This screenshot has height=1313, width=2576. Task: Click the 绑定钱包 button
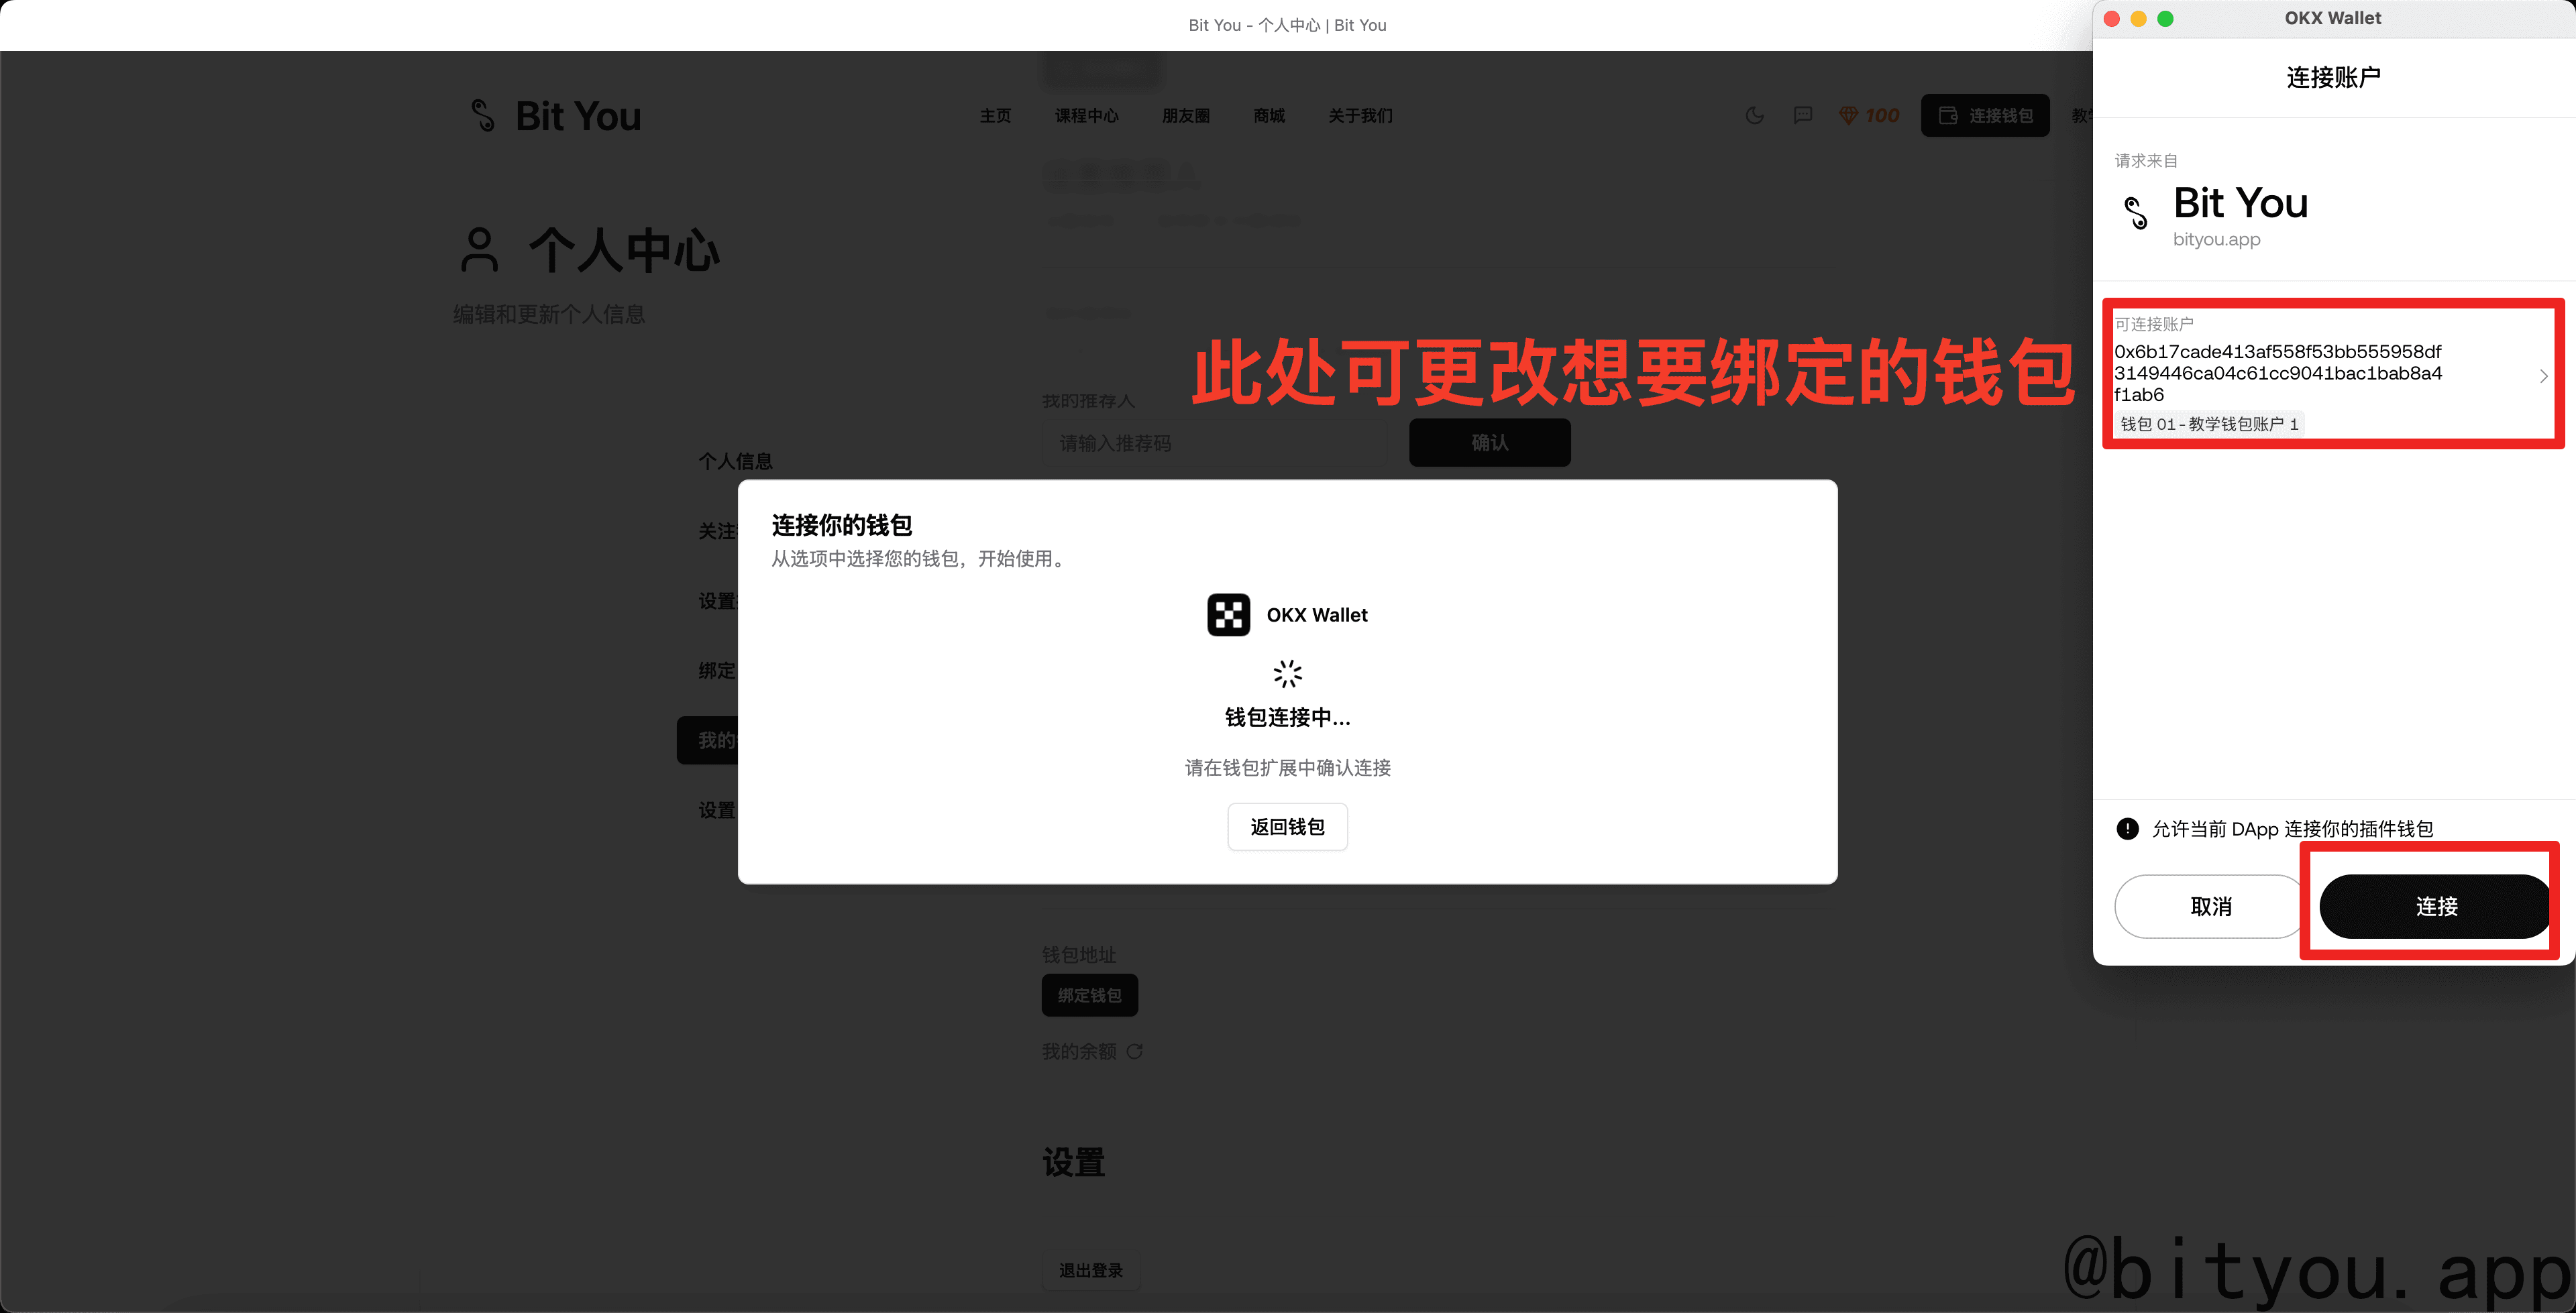click(x=1089, y=995)
